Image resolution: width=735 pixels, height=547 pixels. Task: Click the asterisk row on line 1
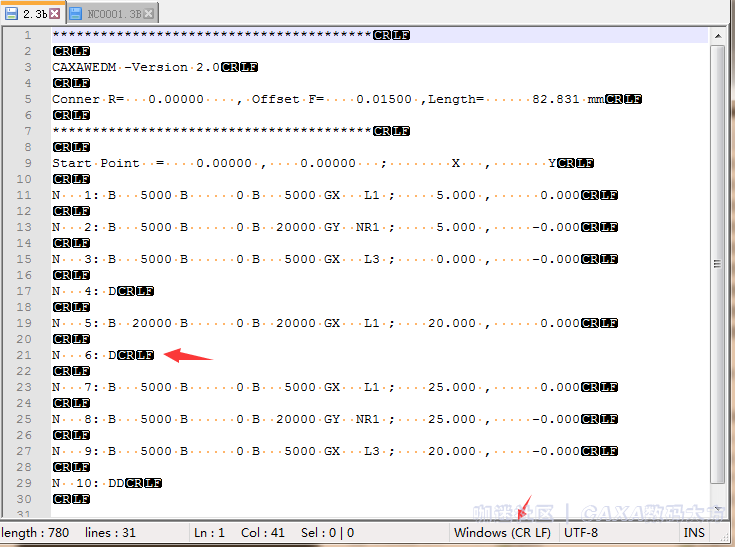[212, 34]
